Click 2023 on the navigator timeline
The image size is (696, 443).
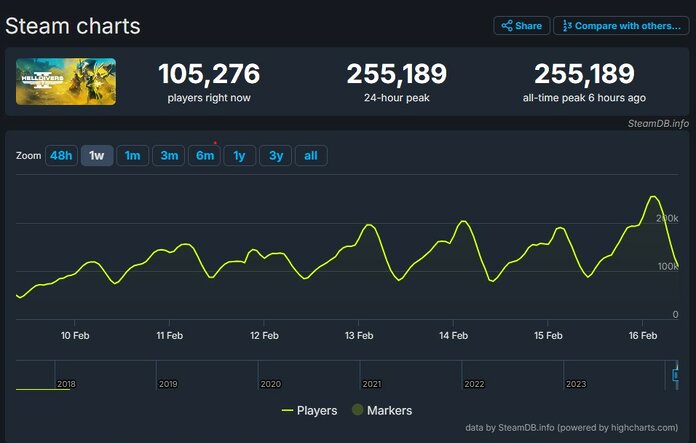pyautogui.click(x=575, y=384)
